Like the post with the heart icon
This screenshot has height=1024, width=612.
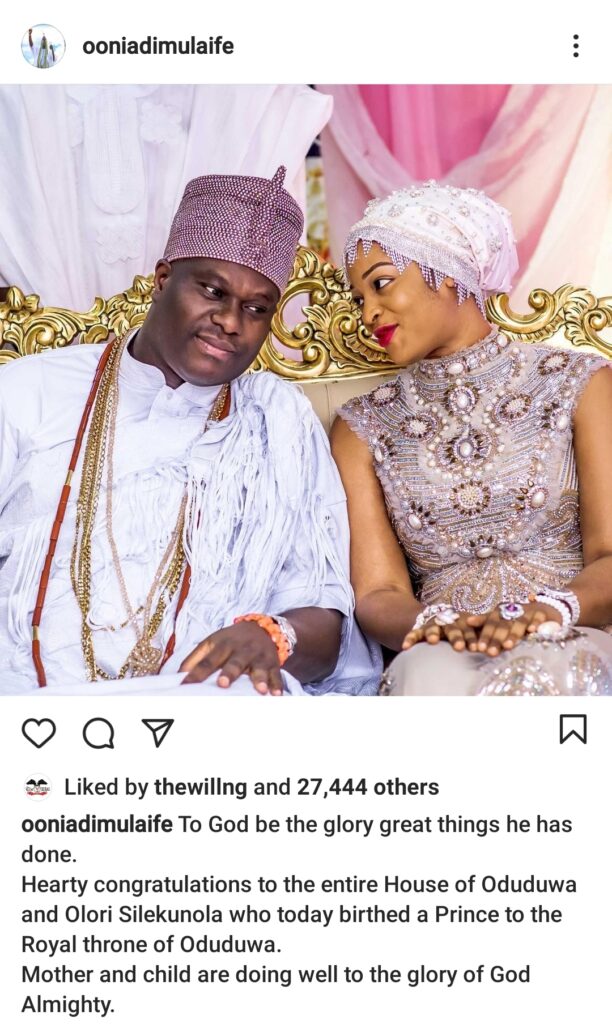click(39, 733)
